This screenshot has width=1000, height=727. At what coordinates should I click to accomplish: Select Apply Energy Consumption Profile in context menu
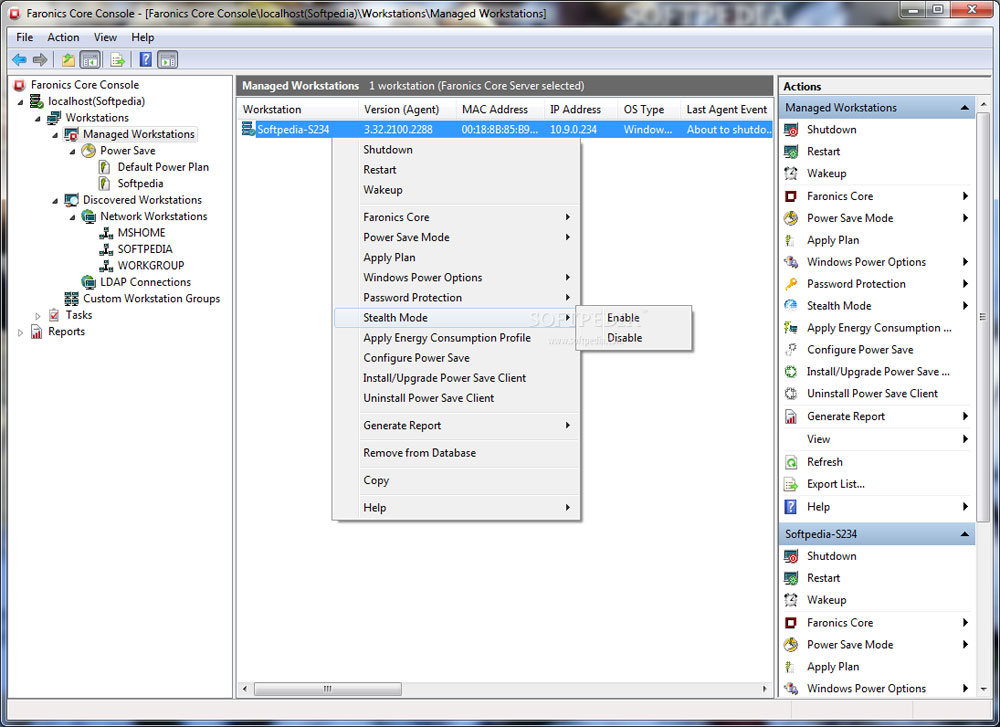pos(457,338)
